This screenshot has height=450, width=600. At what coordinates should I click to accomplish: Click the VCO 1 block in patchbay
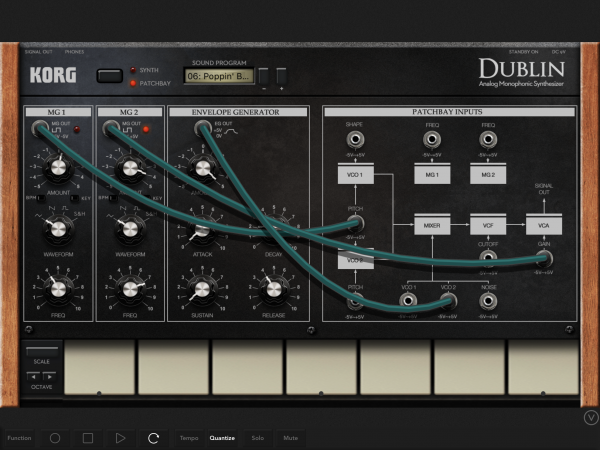[x=355, y=174]
